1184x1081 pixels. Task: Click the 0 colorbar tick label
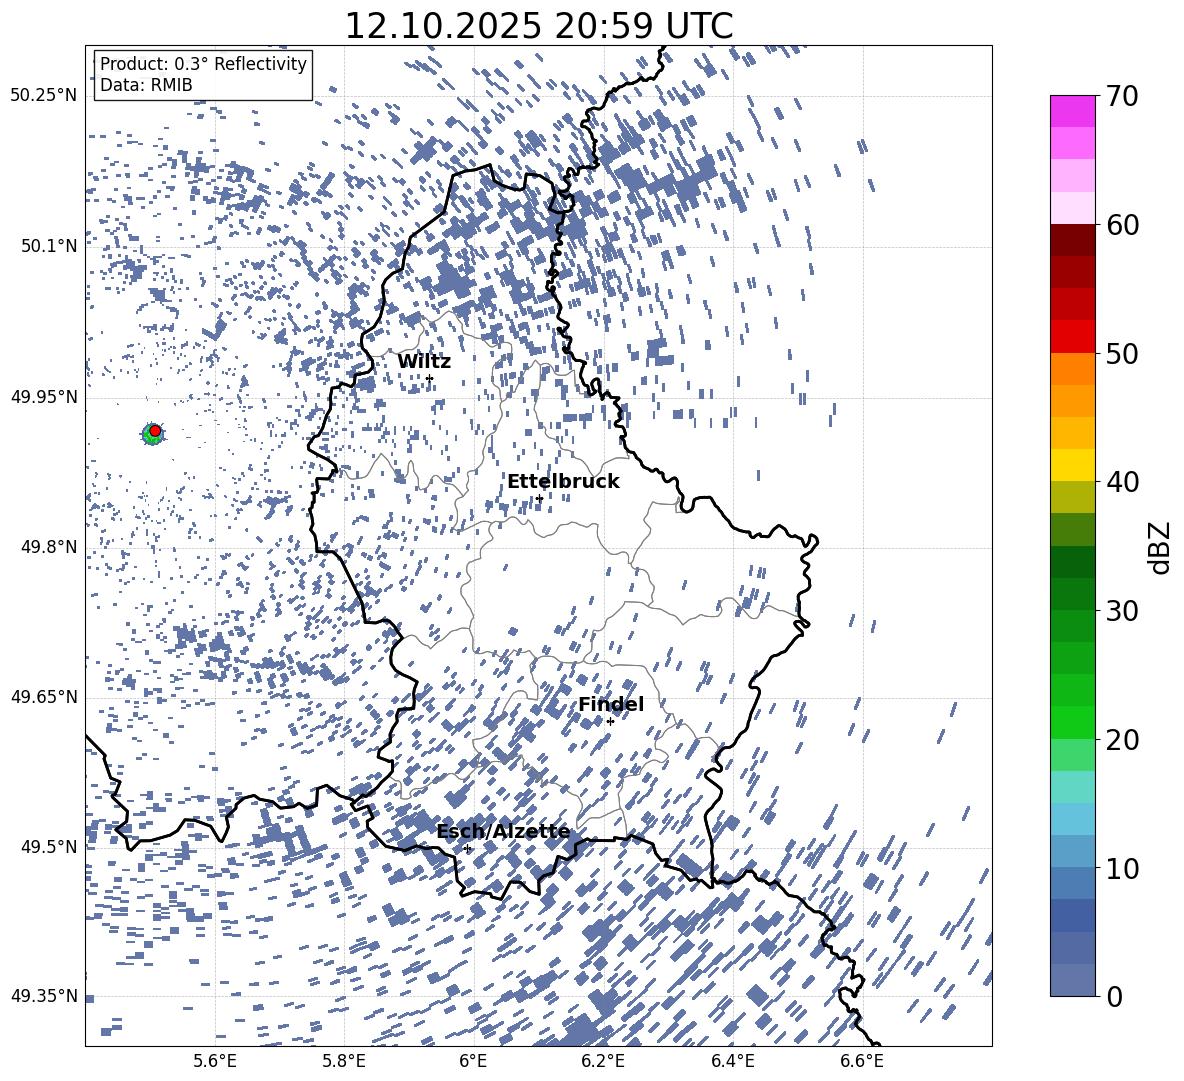click(x=1114, y=996)
